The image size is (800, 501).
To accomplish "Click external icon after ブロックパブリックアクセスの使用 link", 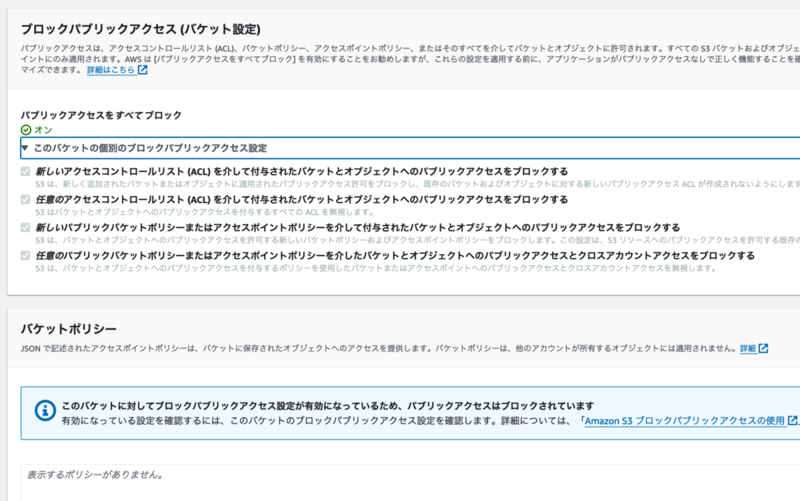I will [792, 420].
